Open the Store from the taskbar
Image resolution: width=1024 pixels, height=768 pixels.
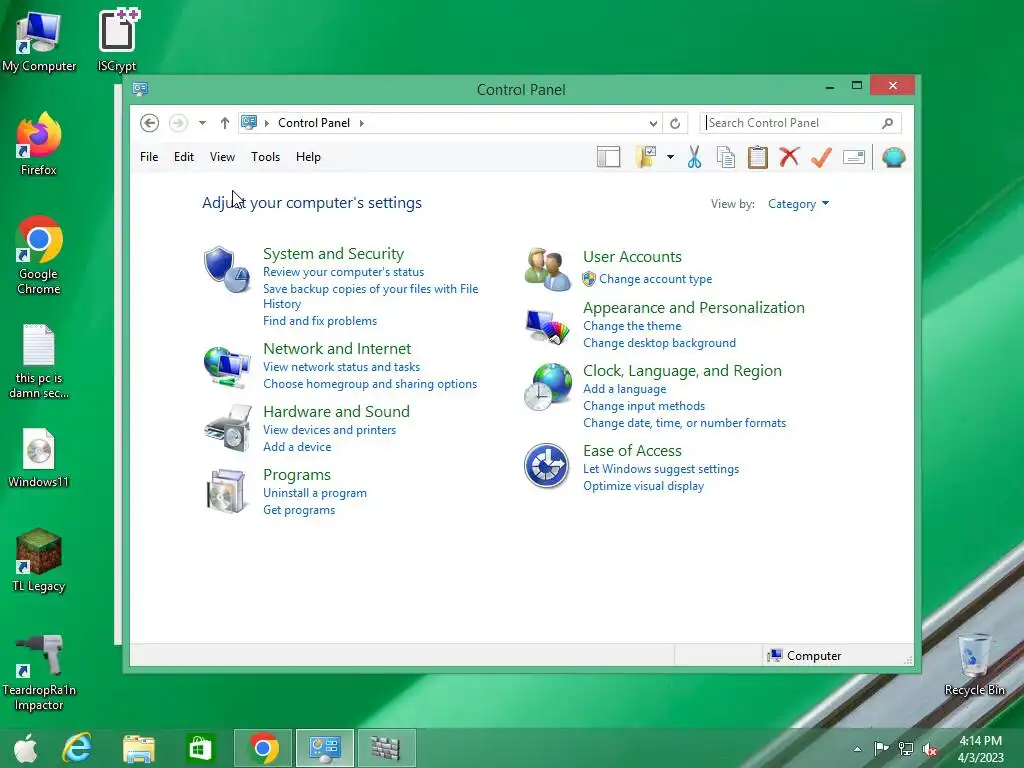coord(200,748)
